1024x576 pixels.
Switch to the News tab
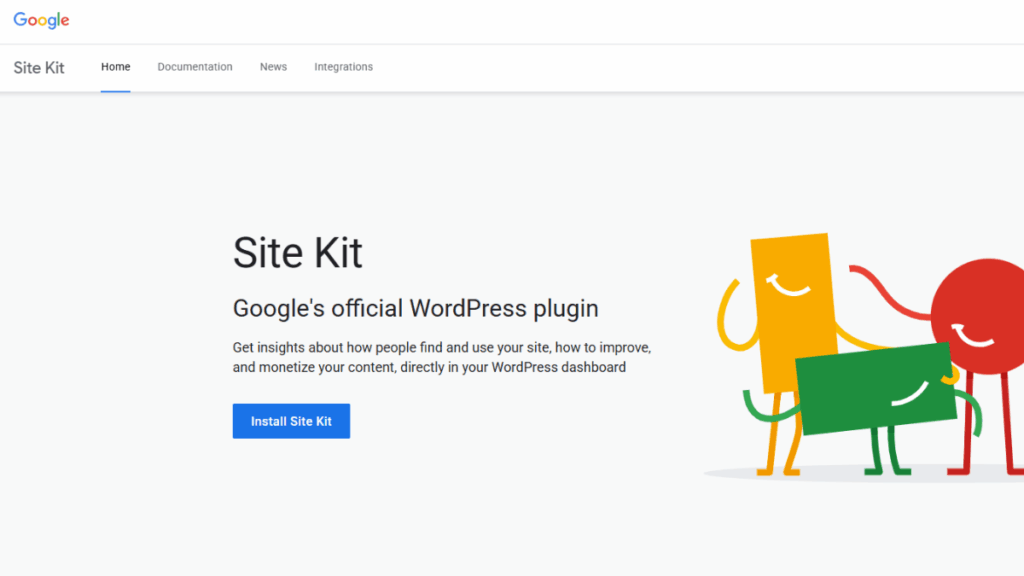273,67
